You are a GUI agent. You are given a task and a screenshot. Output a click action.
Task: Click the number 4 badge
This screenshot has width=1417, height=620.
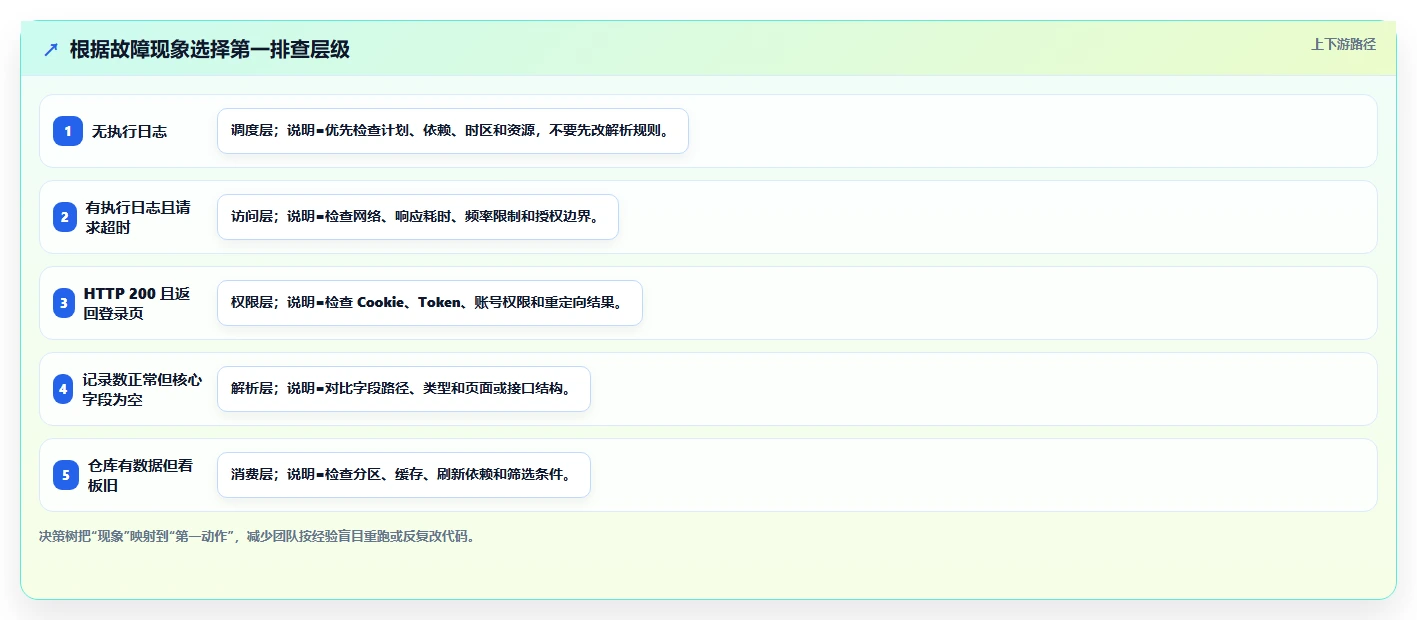pyautogui.click(x=64, y=389)
